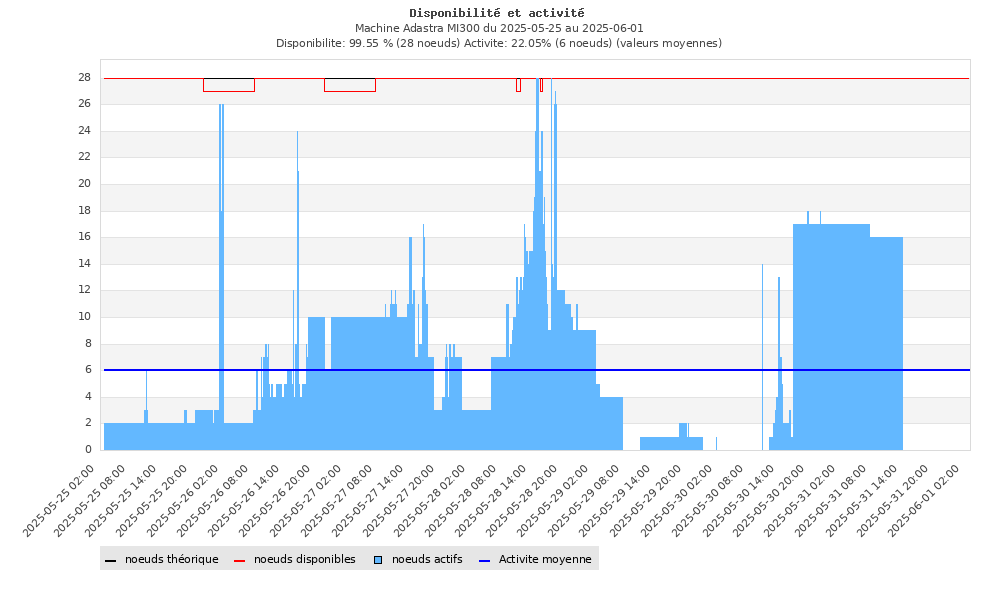This screenshot has height=600, width=1000.
Task: Click x-axis label "2025-05-26 20:00"
Action: tap(275, 501)
